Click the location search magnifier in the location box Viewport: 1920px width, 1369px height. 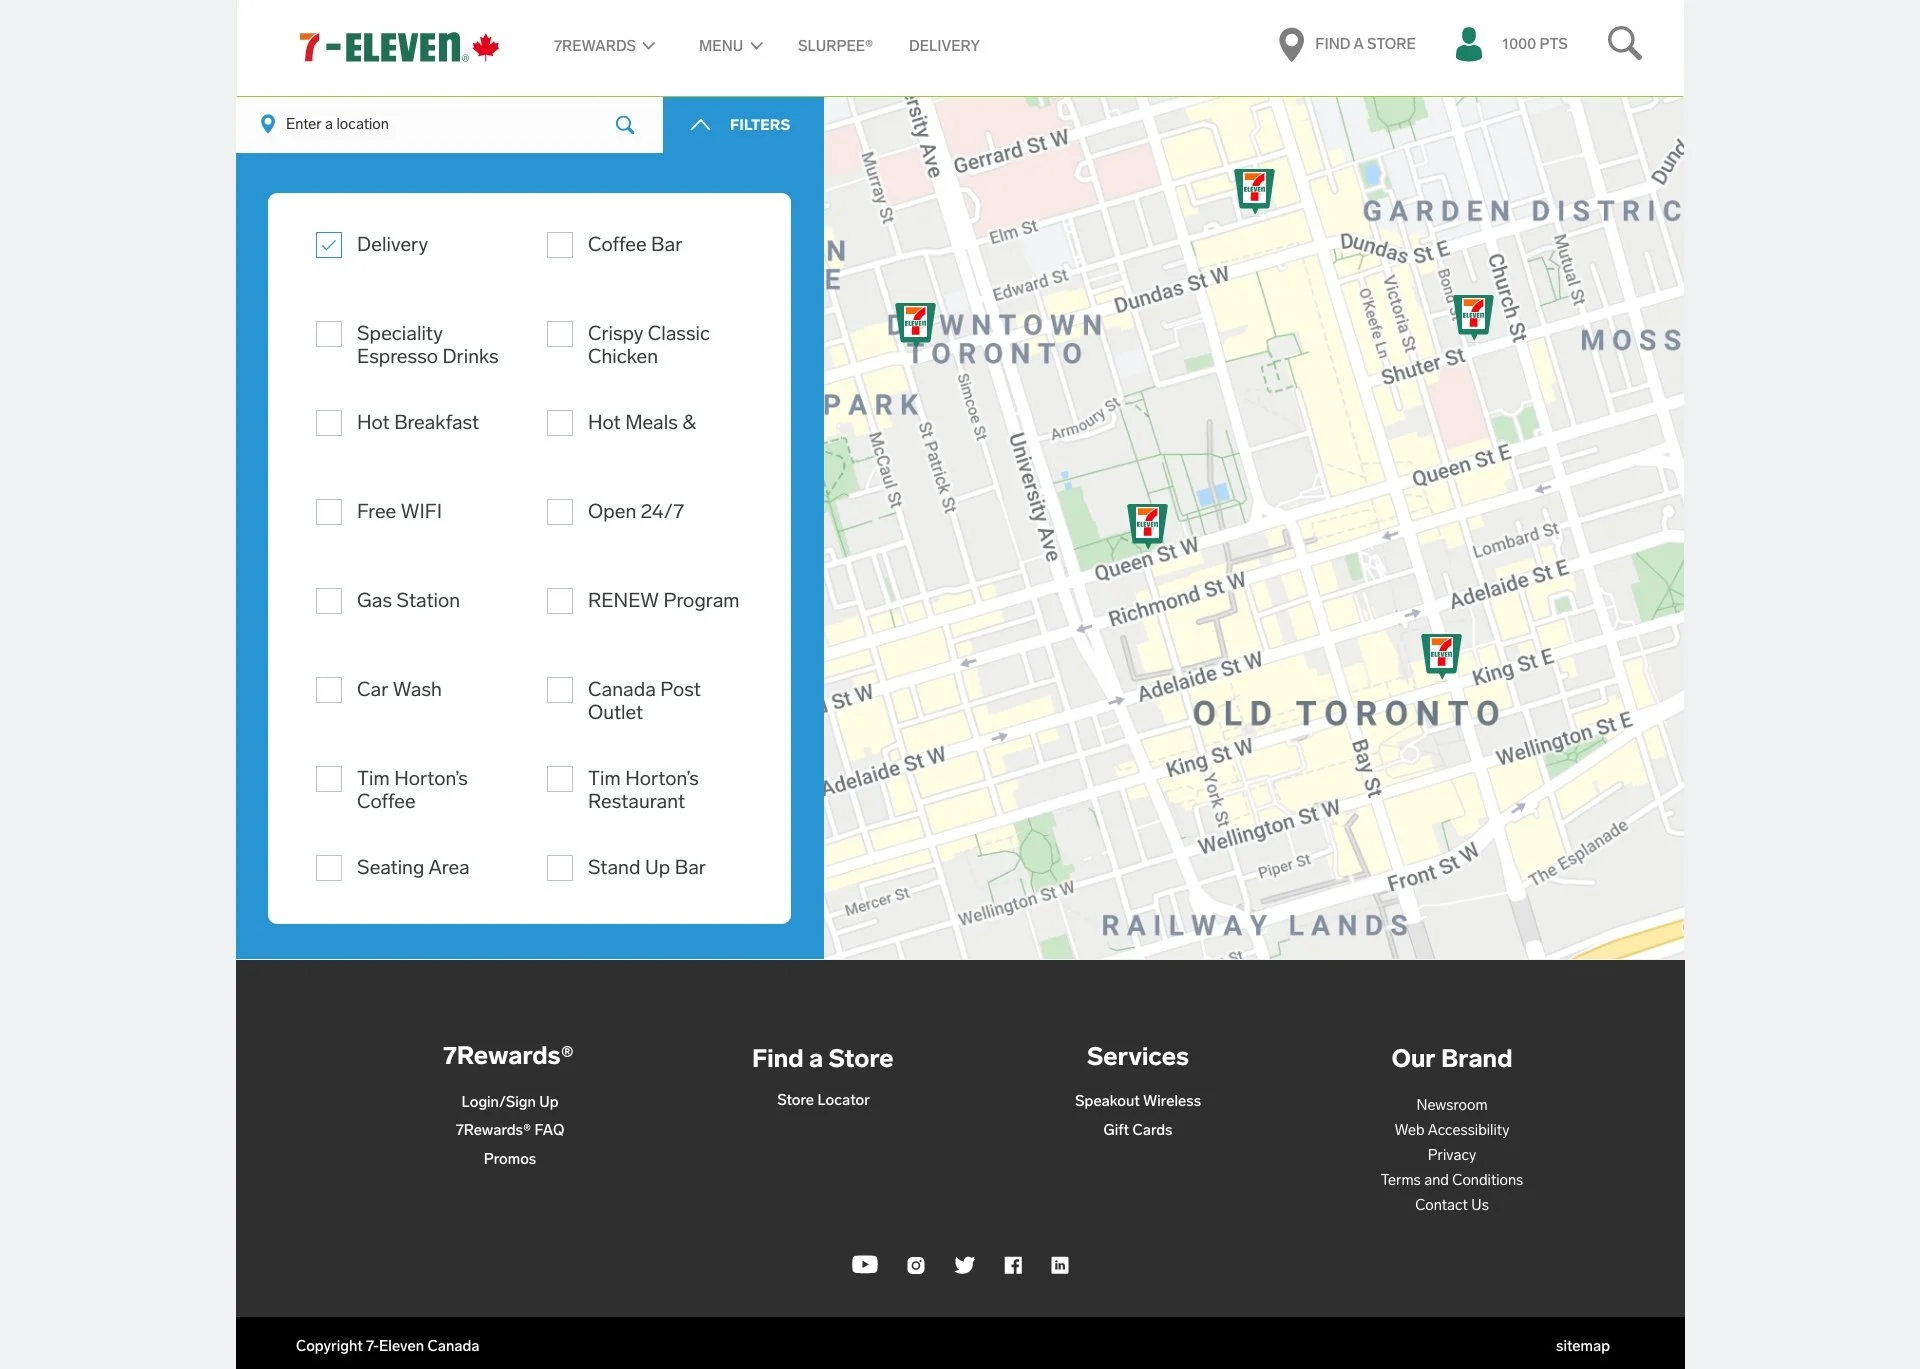[x=625, y=124]
